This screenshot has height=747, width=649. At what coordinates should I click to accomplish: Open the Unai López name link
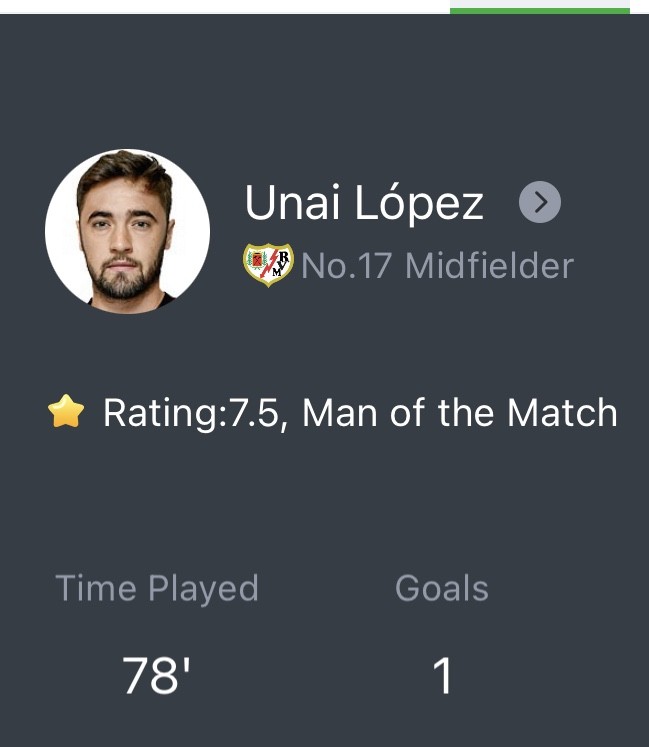364,203
